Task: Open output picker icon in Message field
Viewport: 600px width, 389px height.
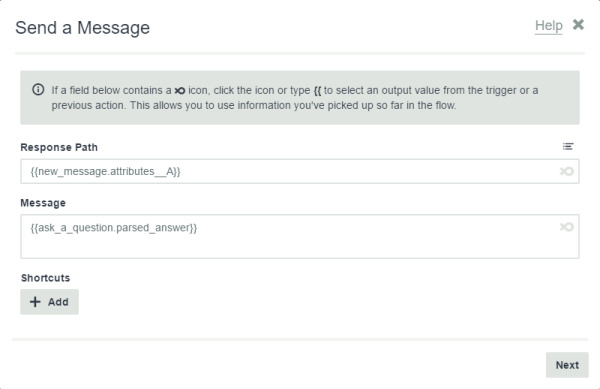Action: click(x=566, y=227)
